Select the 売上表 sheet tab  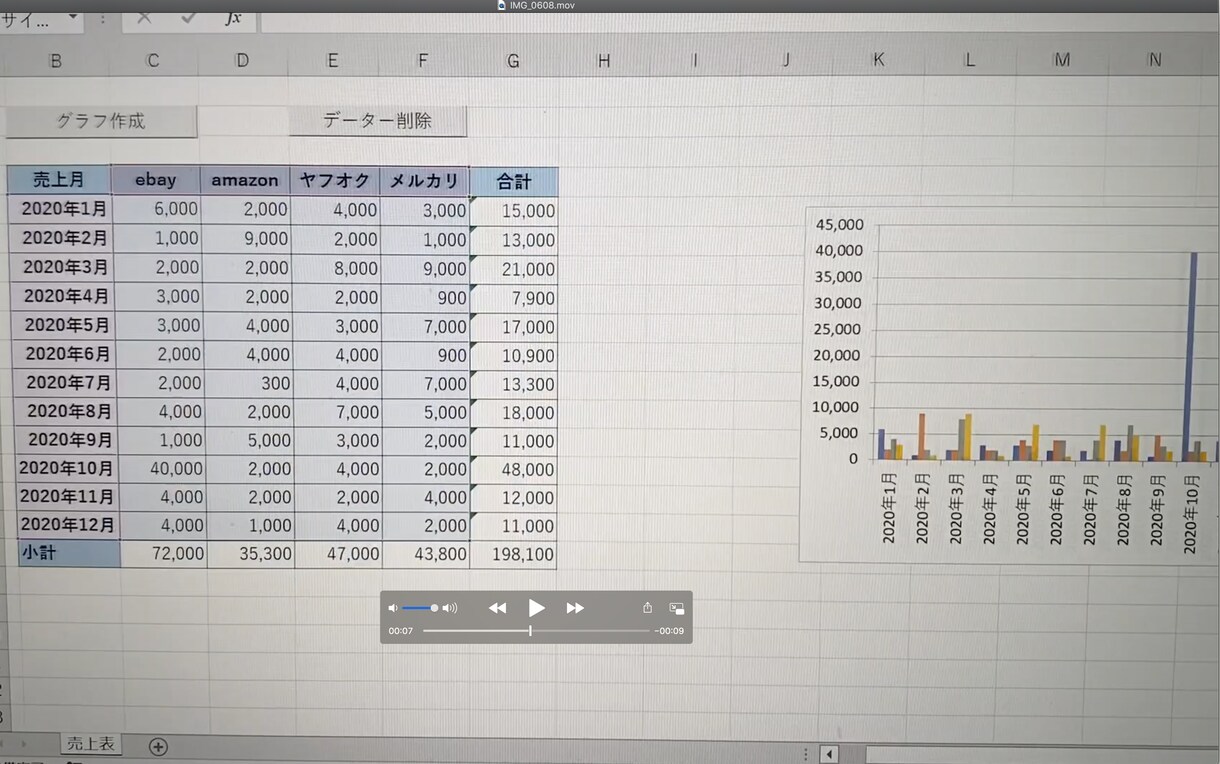(x=91, y=744)
